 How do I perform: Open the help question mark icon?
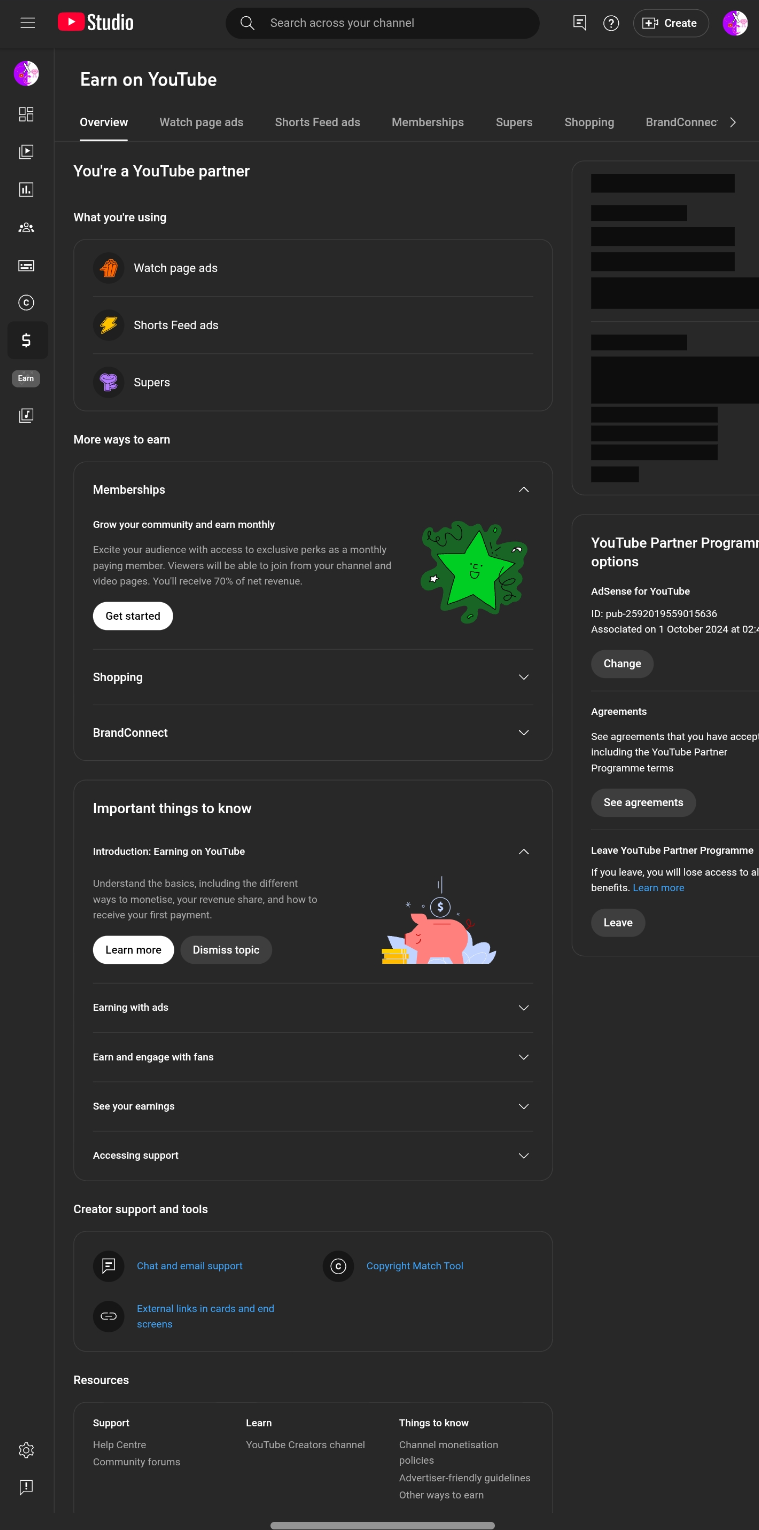[x=611, y=23]
